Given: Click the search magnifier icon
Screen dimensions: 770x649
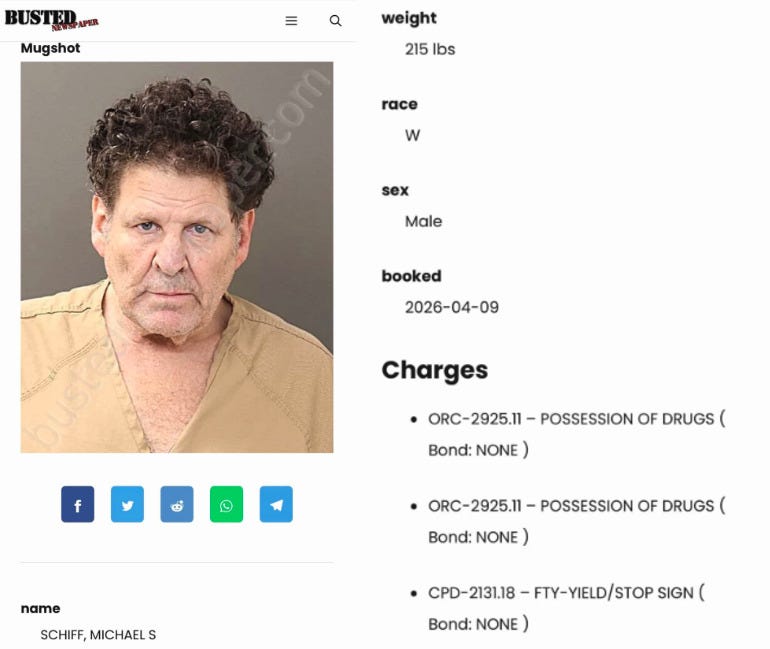Looking at the screenshot, I should 335,21.
